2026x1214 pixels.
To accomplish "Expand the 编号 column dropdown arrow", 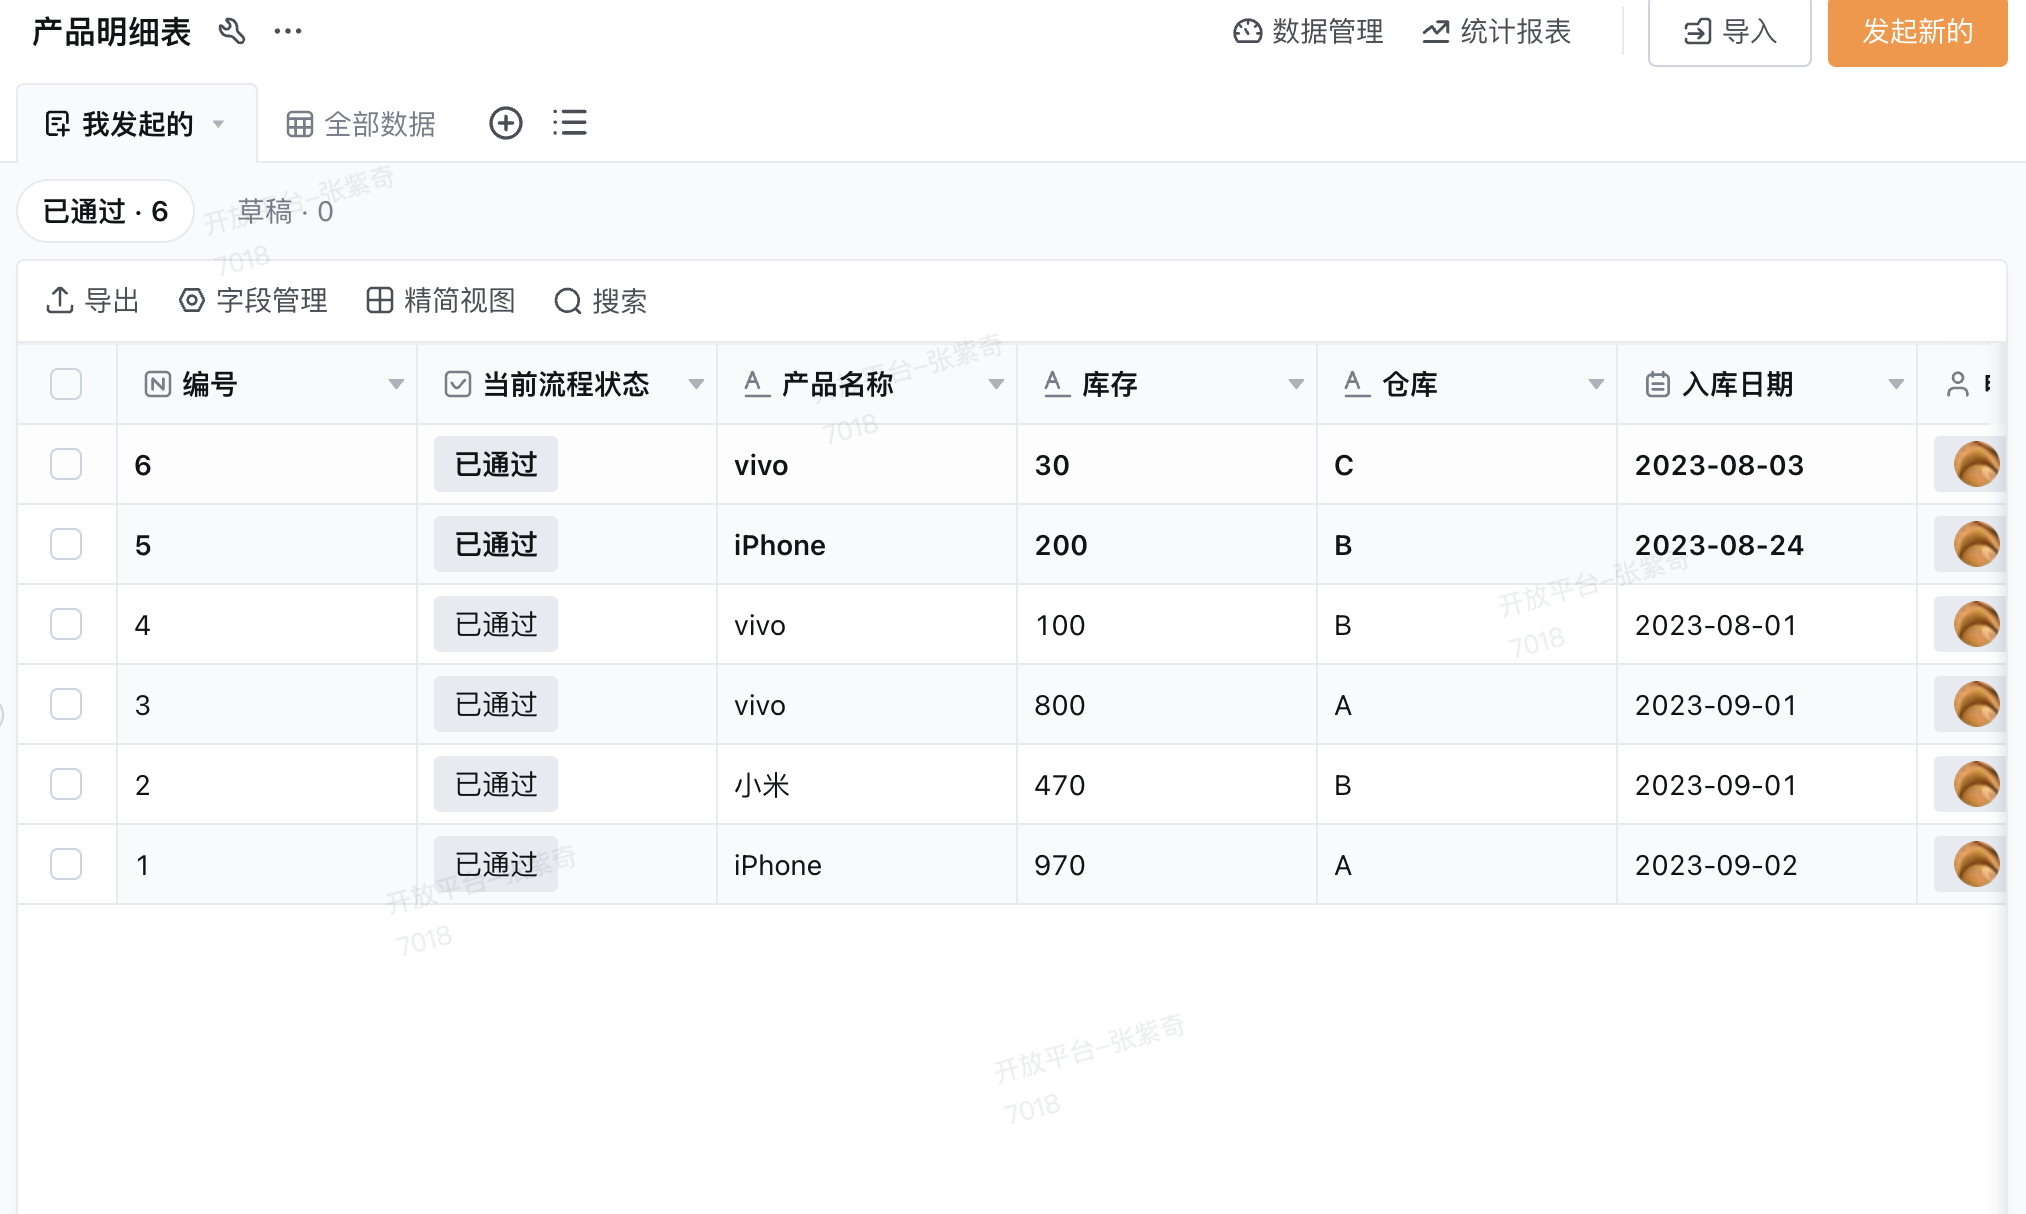I will pos(396,384).
